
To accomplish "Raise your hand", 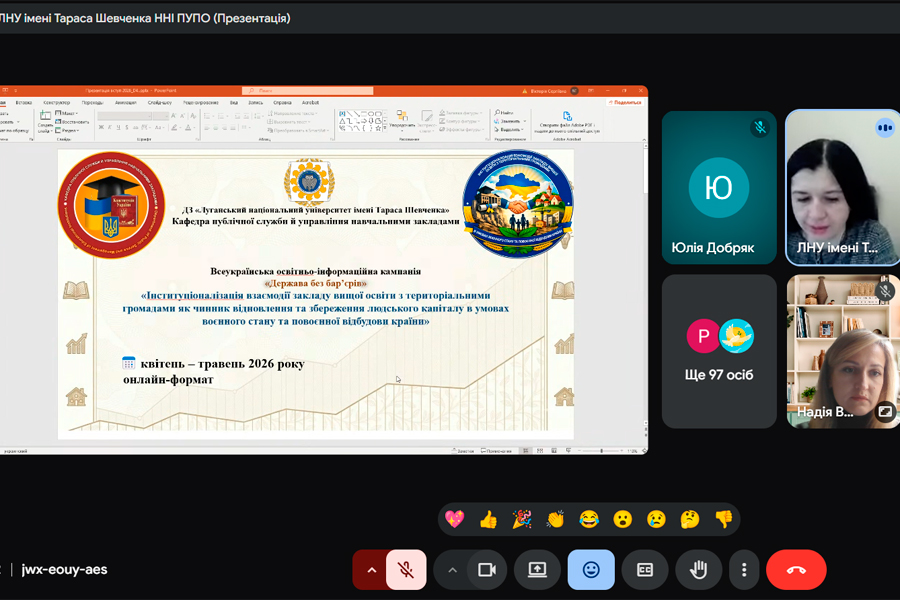I will point(699,570).
